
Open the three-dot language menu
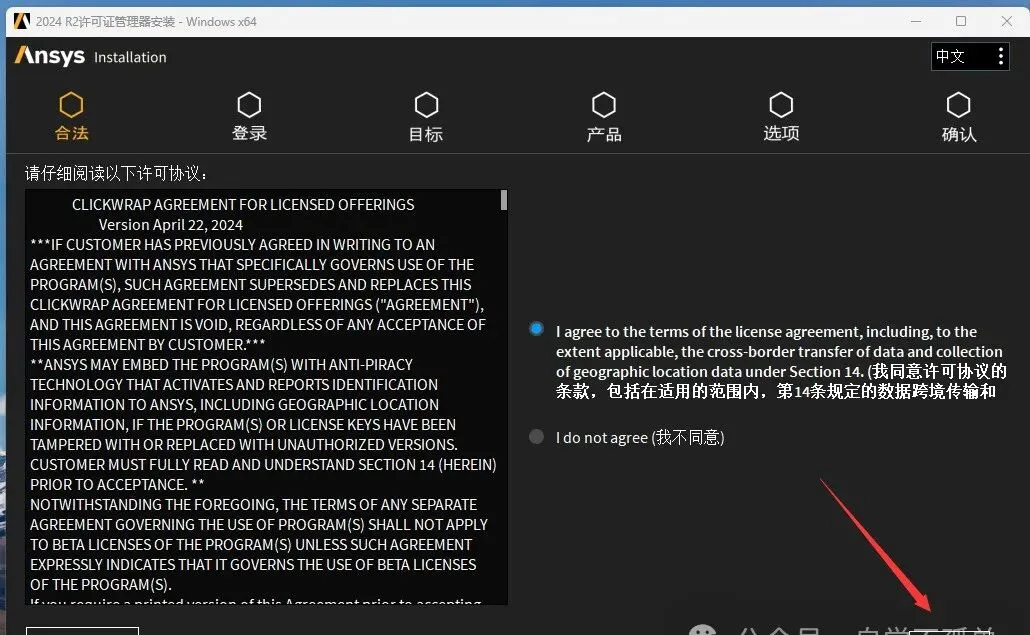[1000, 56]
